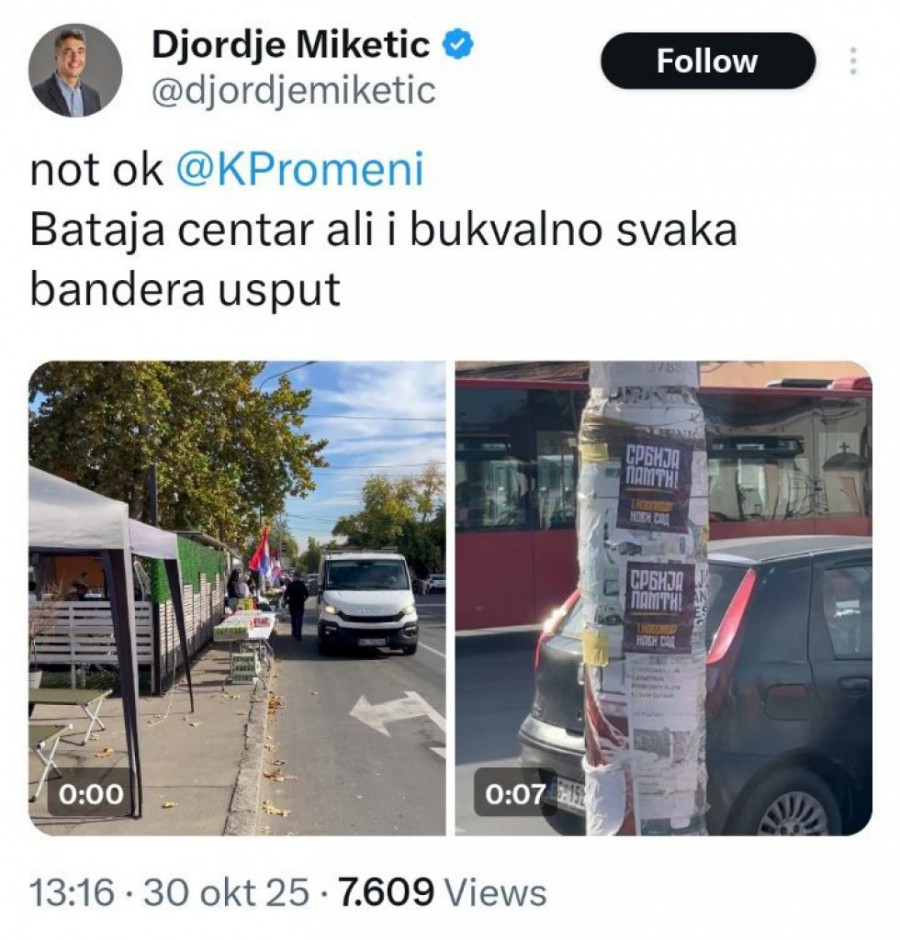Click the 30 okt 25 date
This screenshot has width=900, height=940.
click(x=227, y=893)
